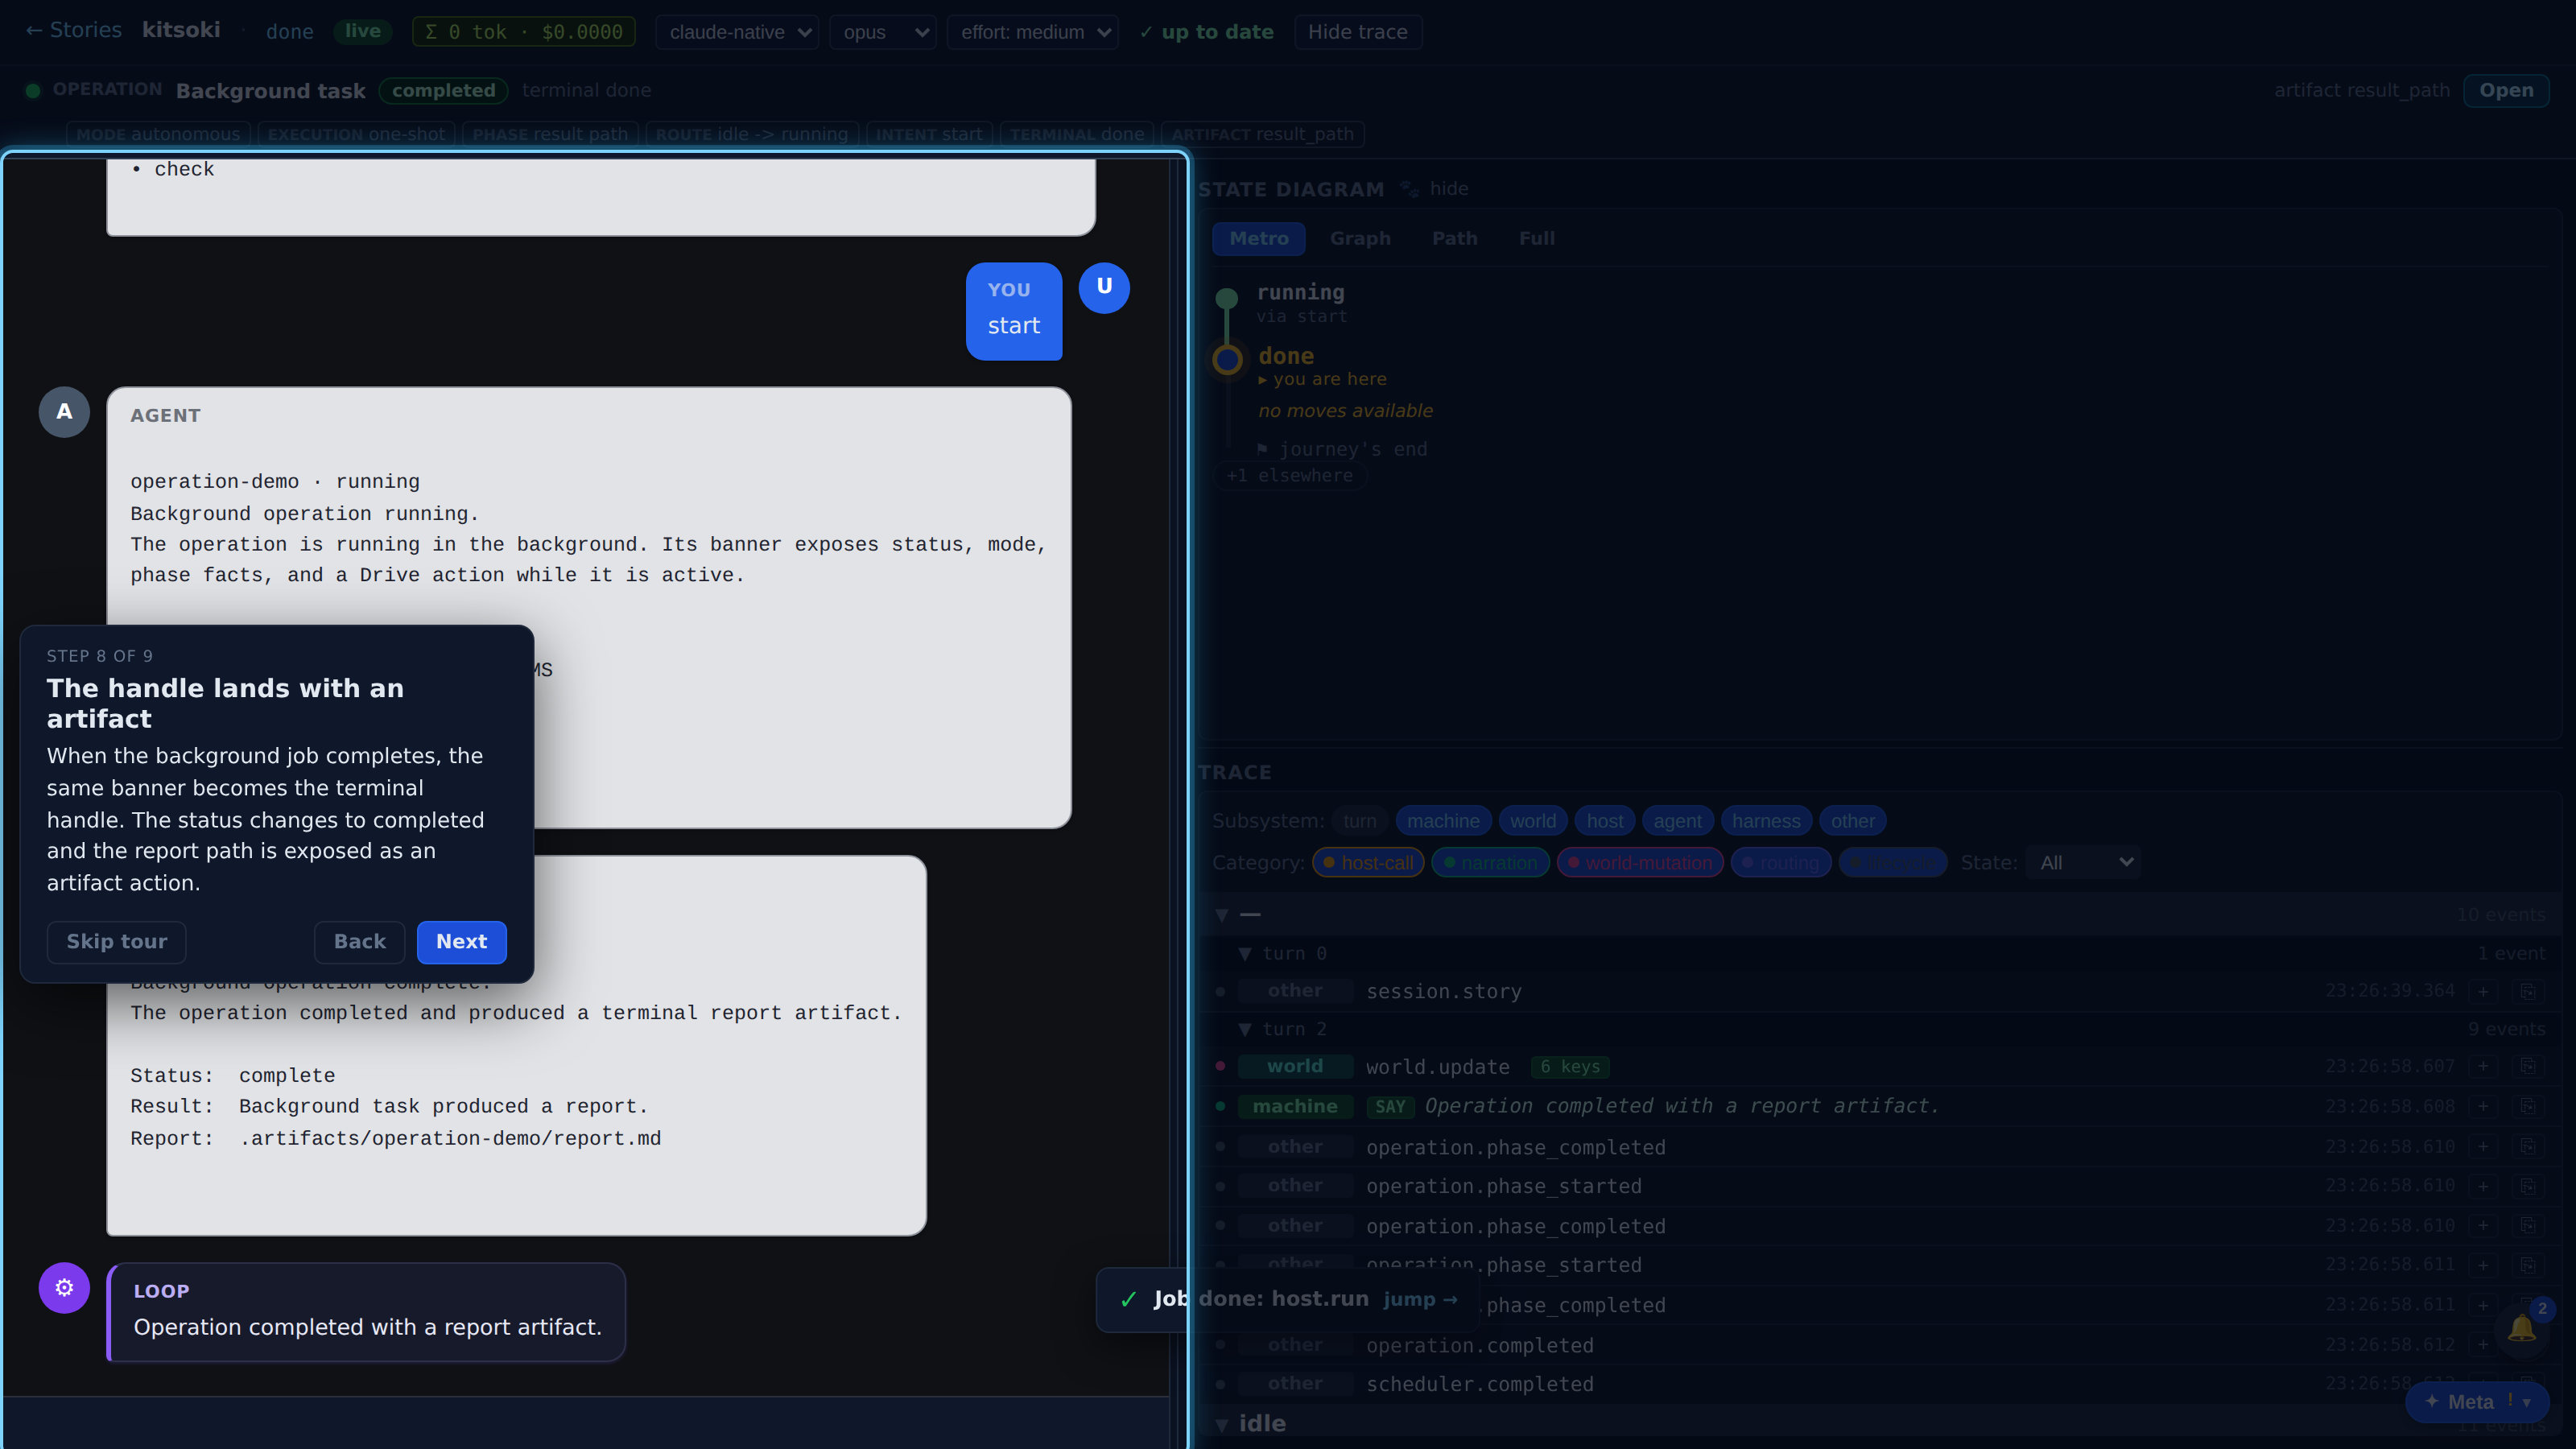Toggle the narration category filter

[x=1490, y=862]
